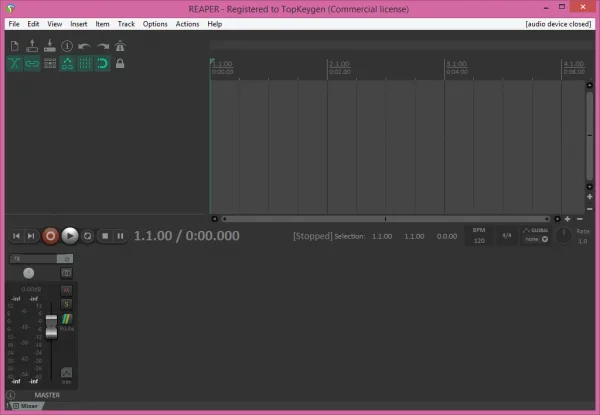Undo the last action

coord(84,46)
